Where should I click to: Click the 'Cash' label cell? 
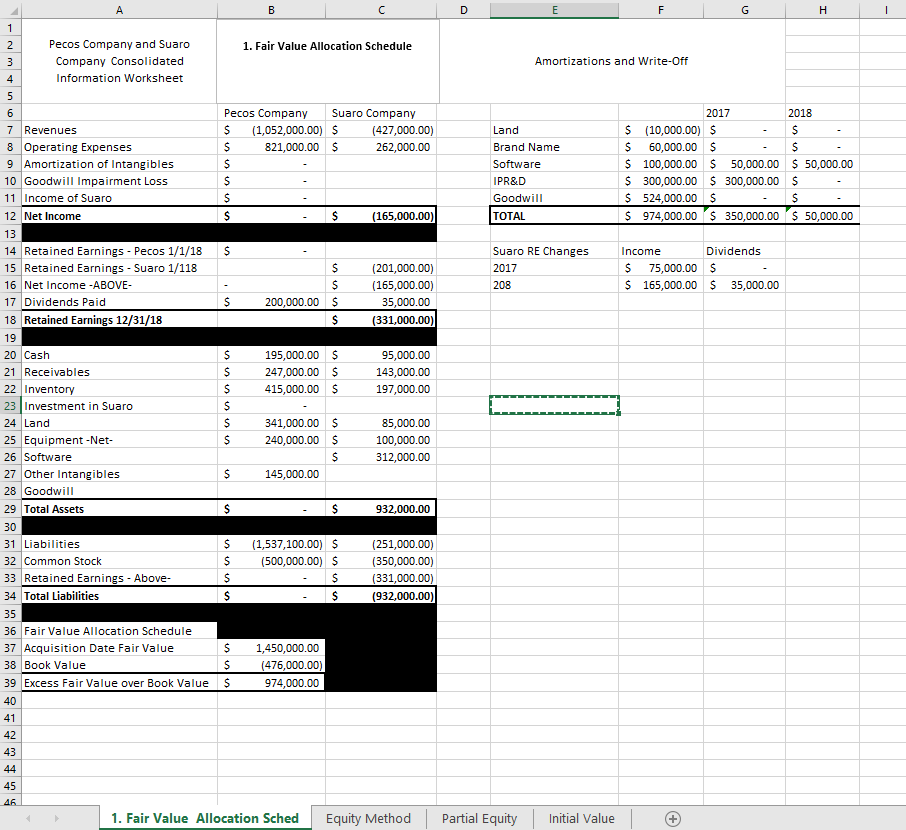click(x=119, y=355)
